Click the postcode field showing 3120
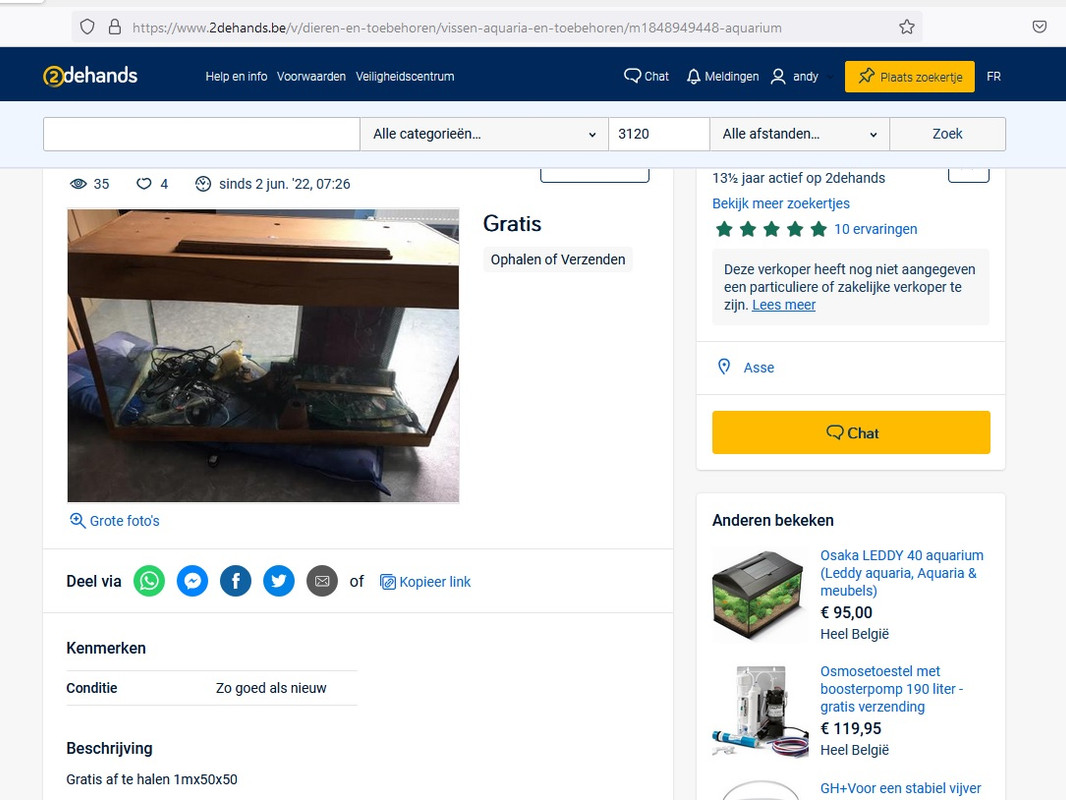Image resolution: width=1066 pixels, height=800 pixels. 659,134
